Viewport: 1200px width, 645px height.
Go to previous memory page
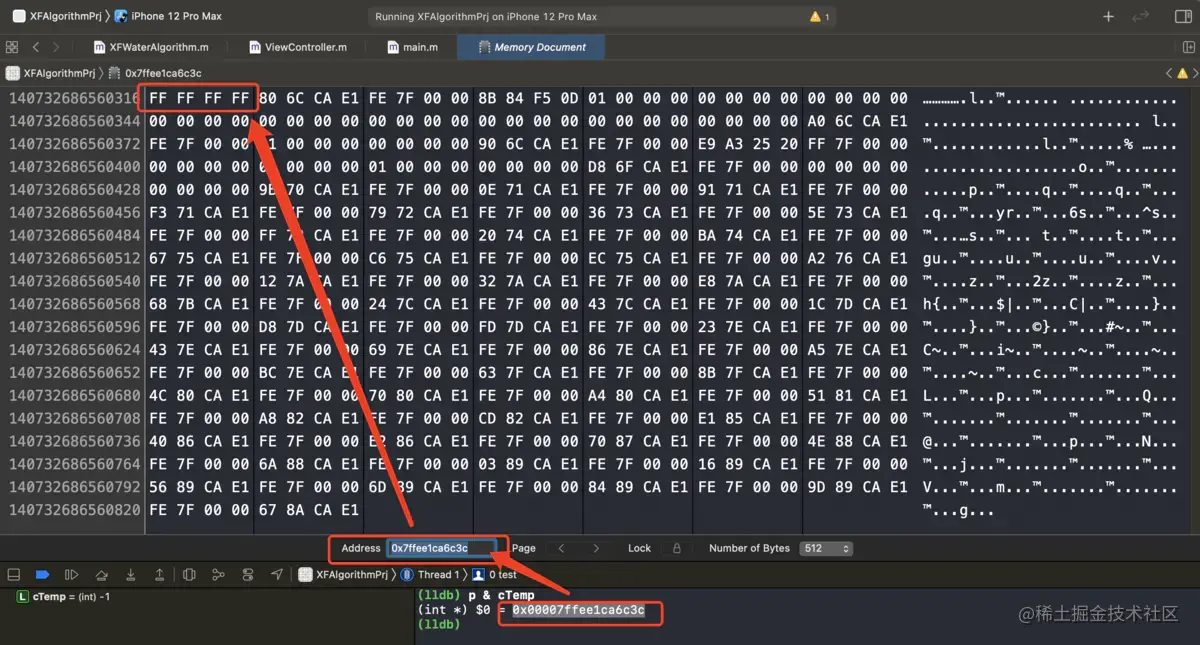point(561,549)
